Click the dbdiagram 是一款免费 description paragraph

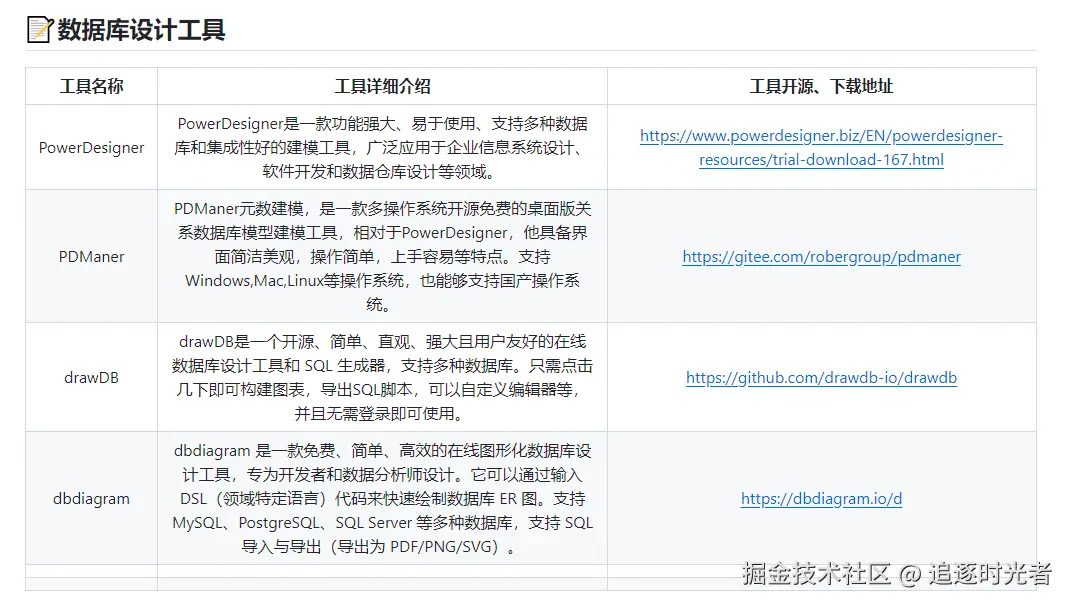(382, 499)
